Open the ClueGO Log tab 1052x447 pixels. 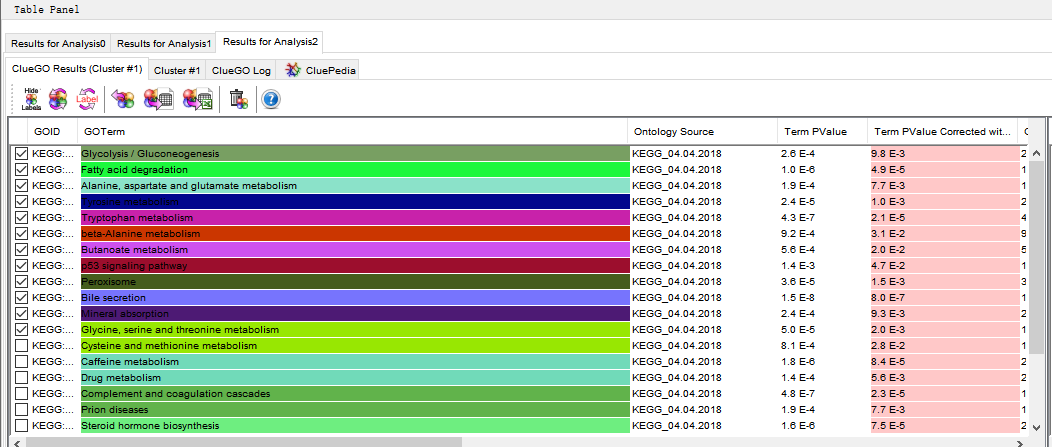pyautogui.click(x=242, y=70)
